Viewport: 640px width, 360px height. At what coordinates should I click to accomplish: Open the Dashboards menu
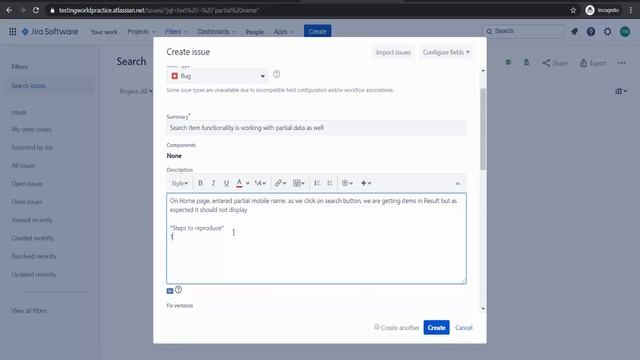tap(216, 31)
